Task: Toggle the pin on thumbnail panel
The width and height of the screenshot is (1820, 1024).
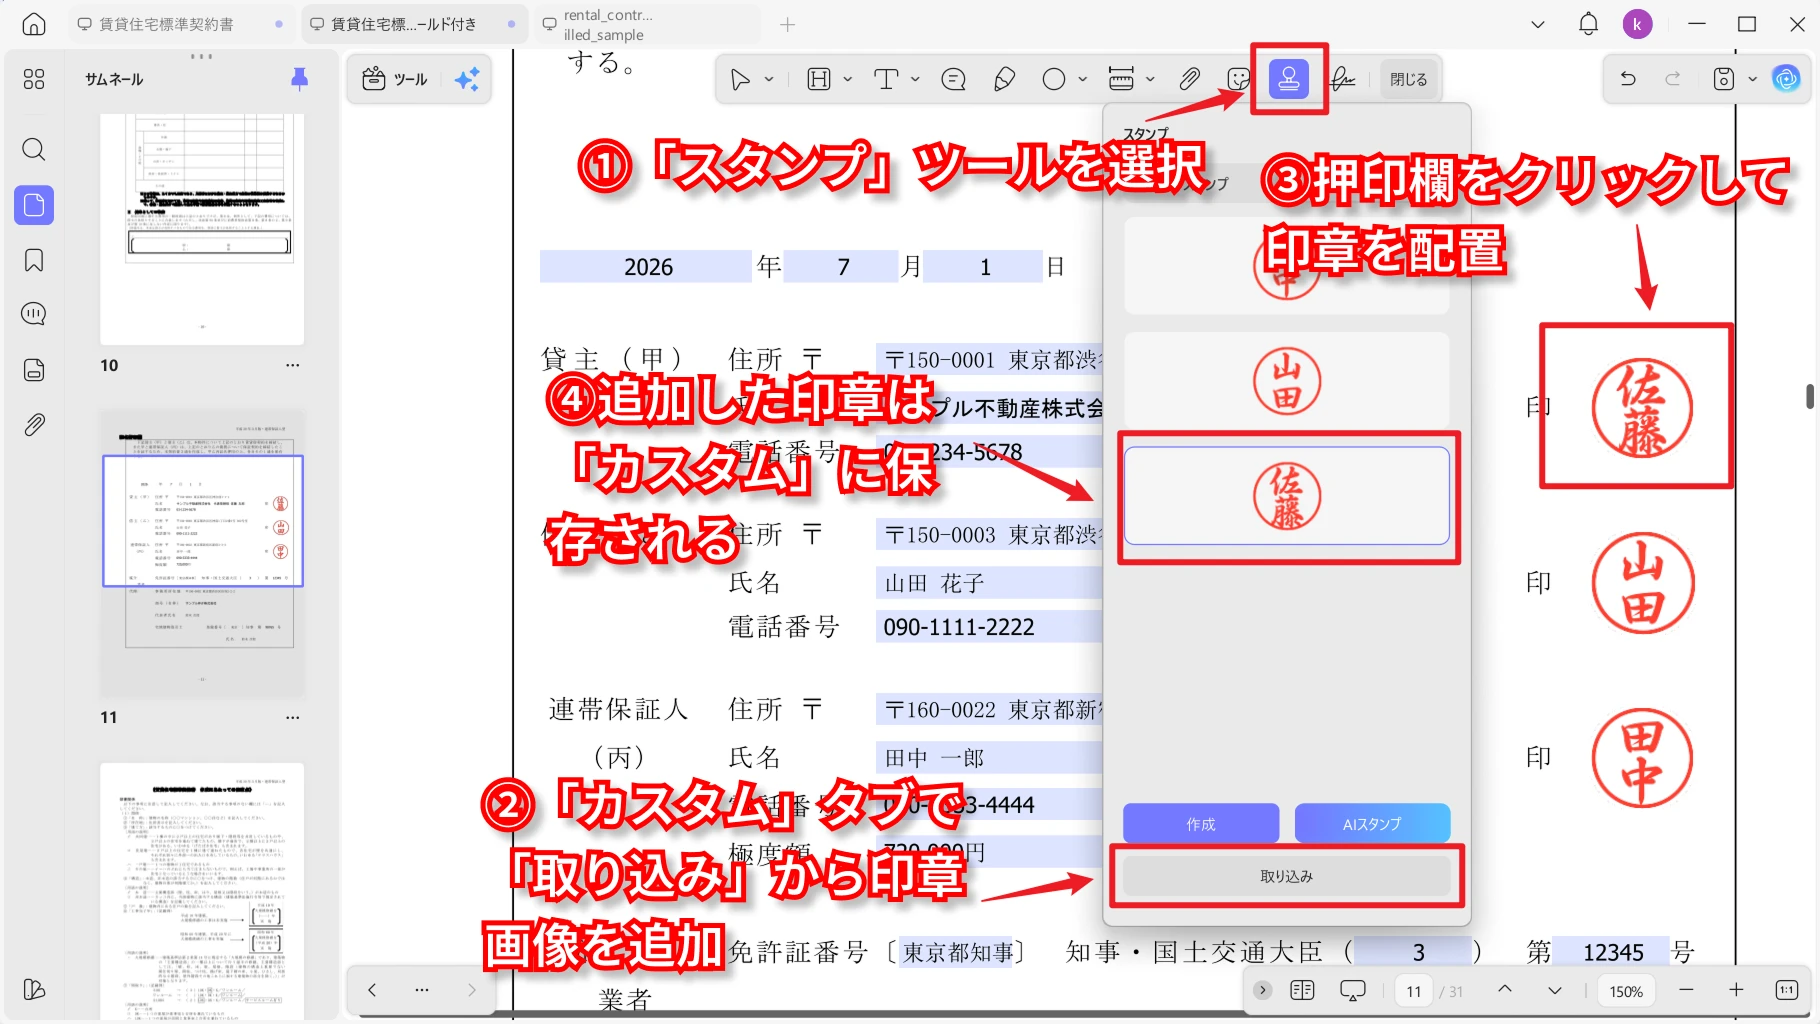Action: coord(299,79)
